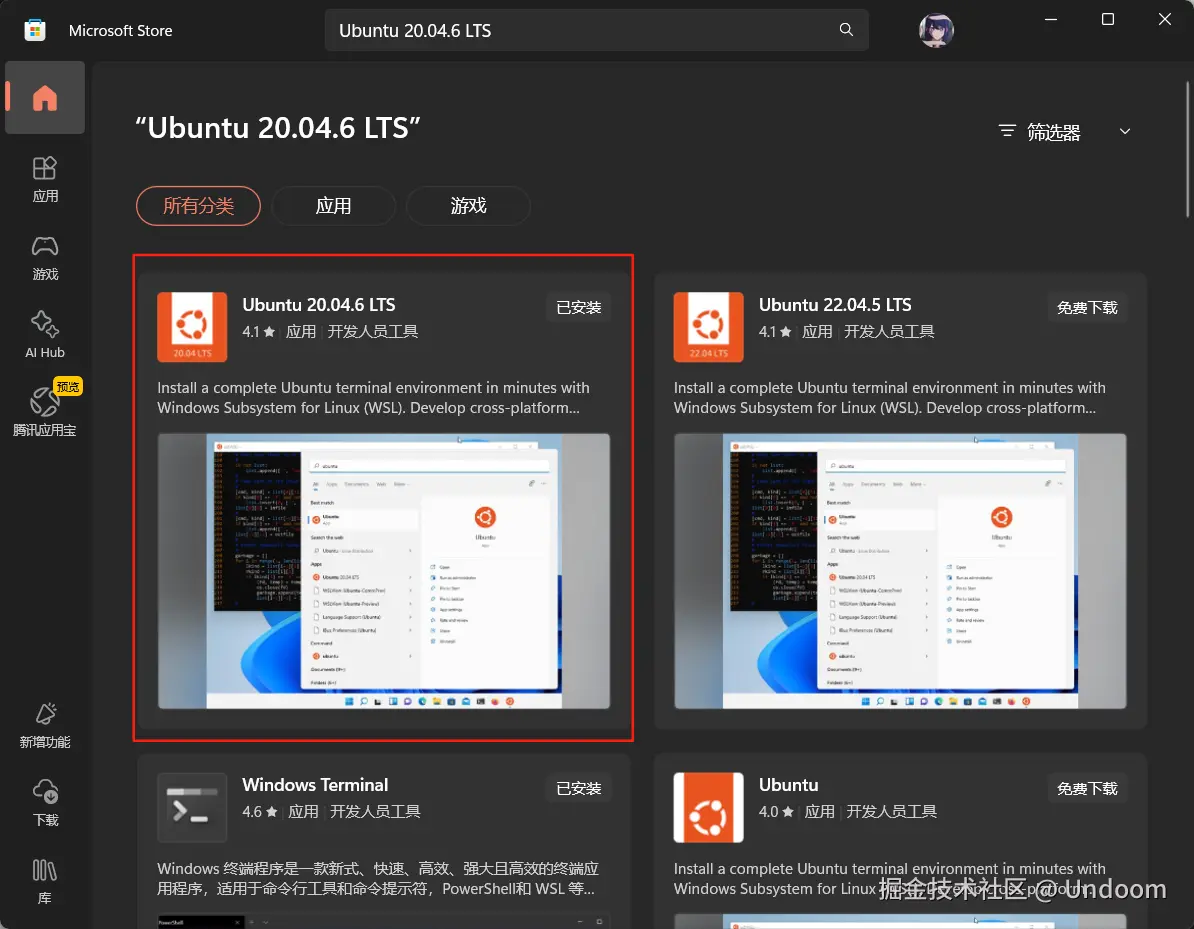Screen dimensions: 1194x929
Task: Click the vertical scrollbar on the right
Action: pos(1188,148)
